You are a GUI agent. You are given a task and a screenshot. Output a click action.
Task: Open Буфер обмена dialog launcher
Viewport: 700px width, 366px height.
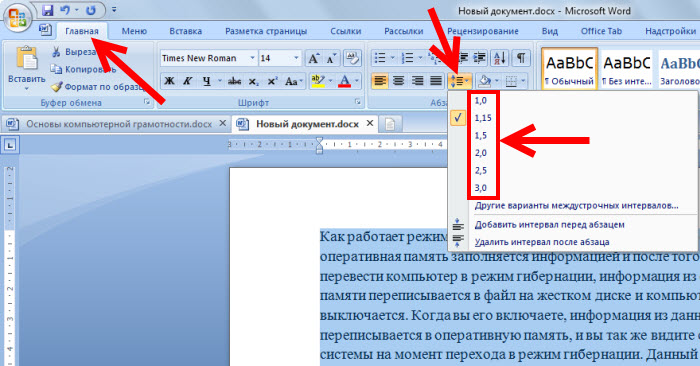(x=147, y=102)
